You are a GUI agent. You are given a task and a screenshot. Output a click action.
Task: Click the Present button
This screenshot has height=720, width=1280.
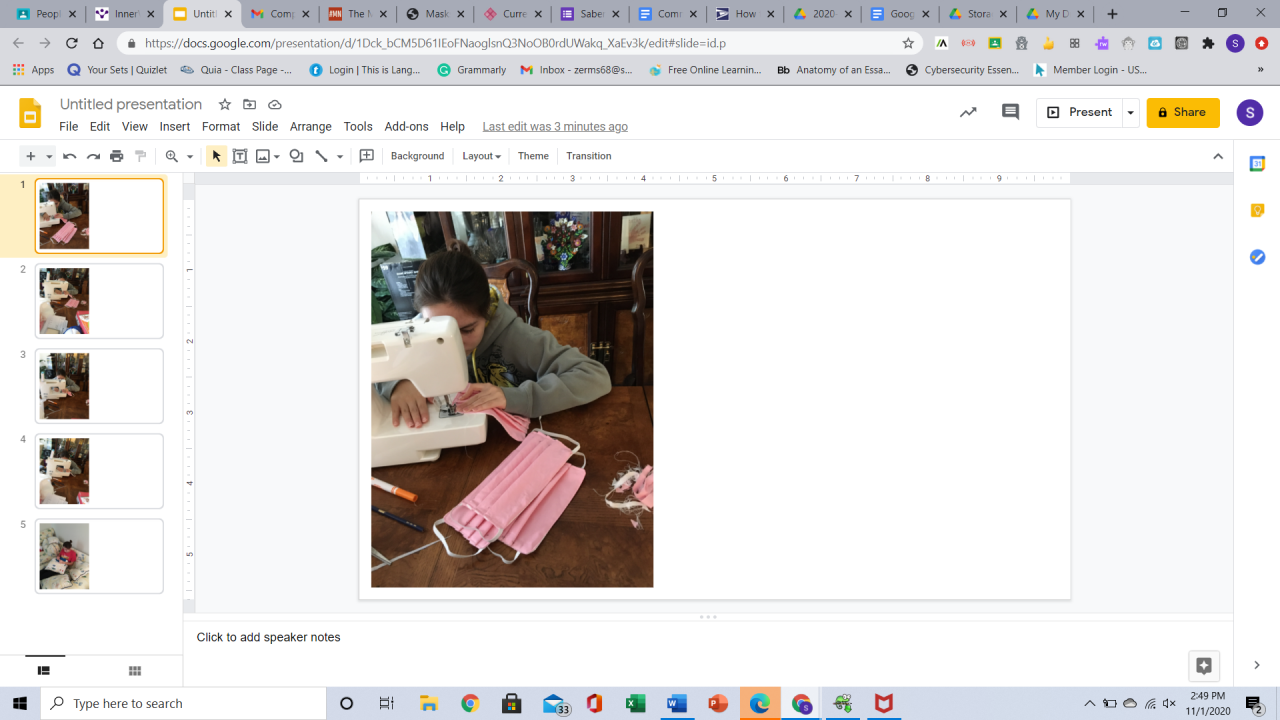tap(1079, 112)
